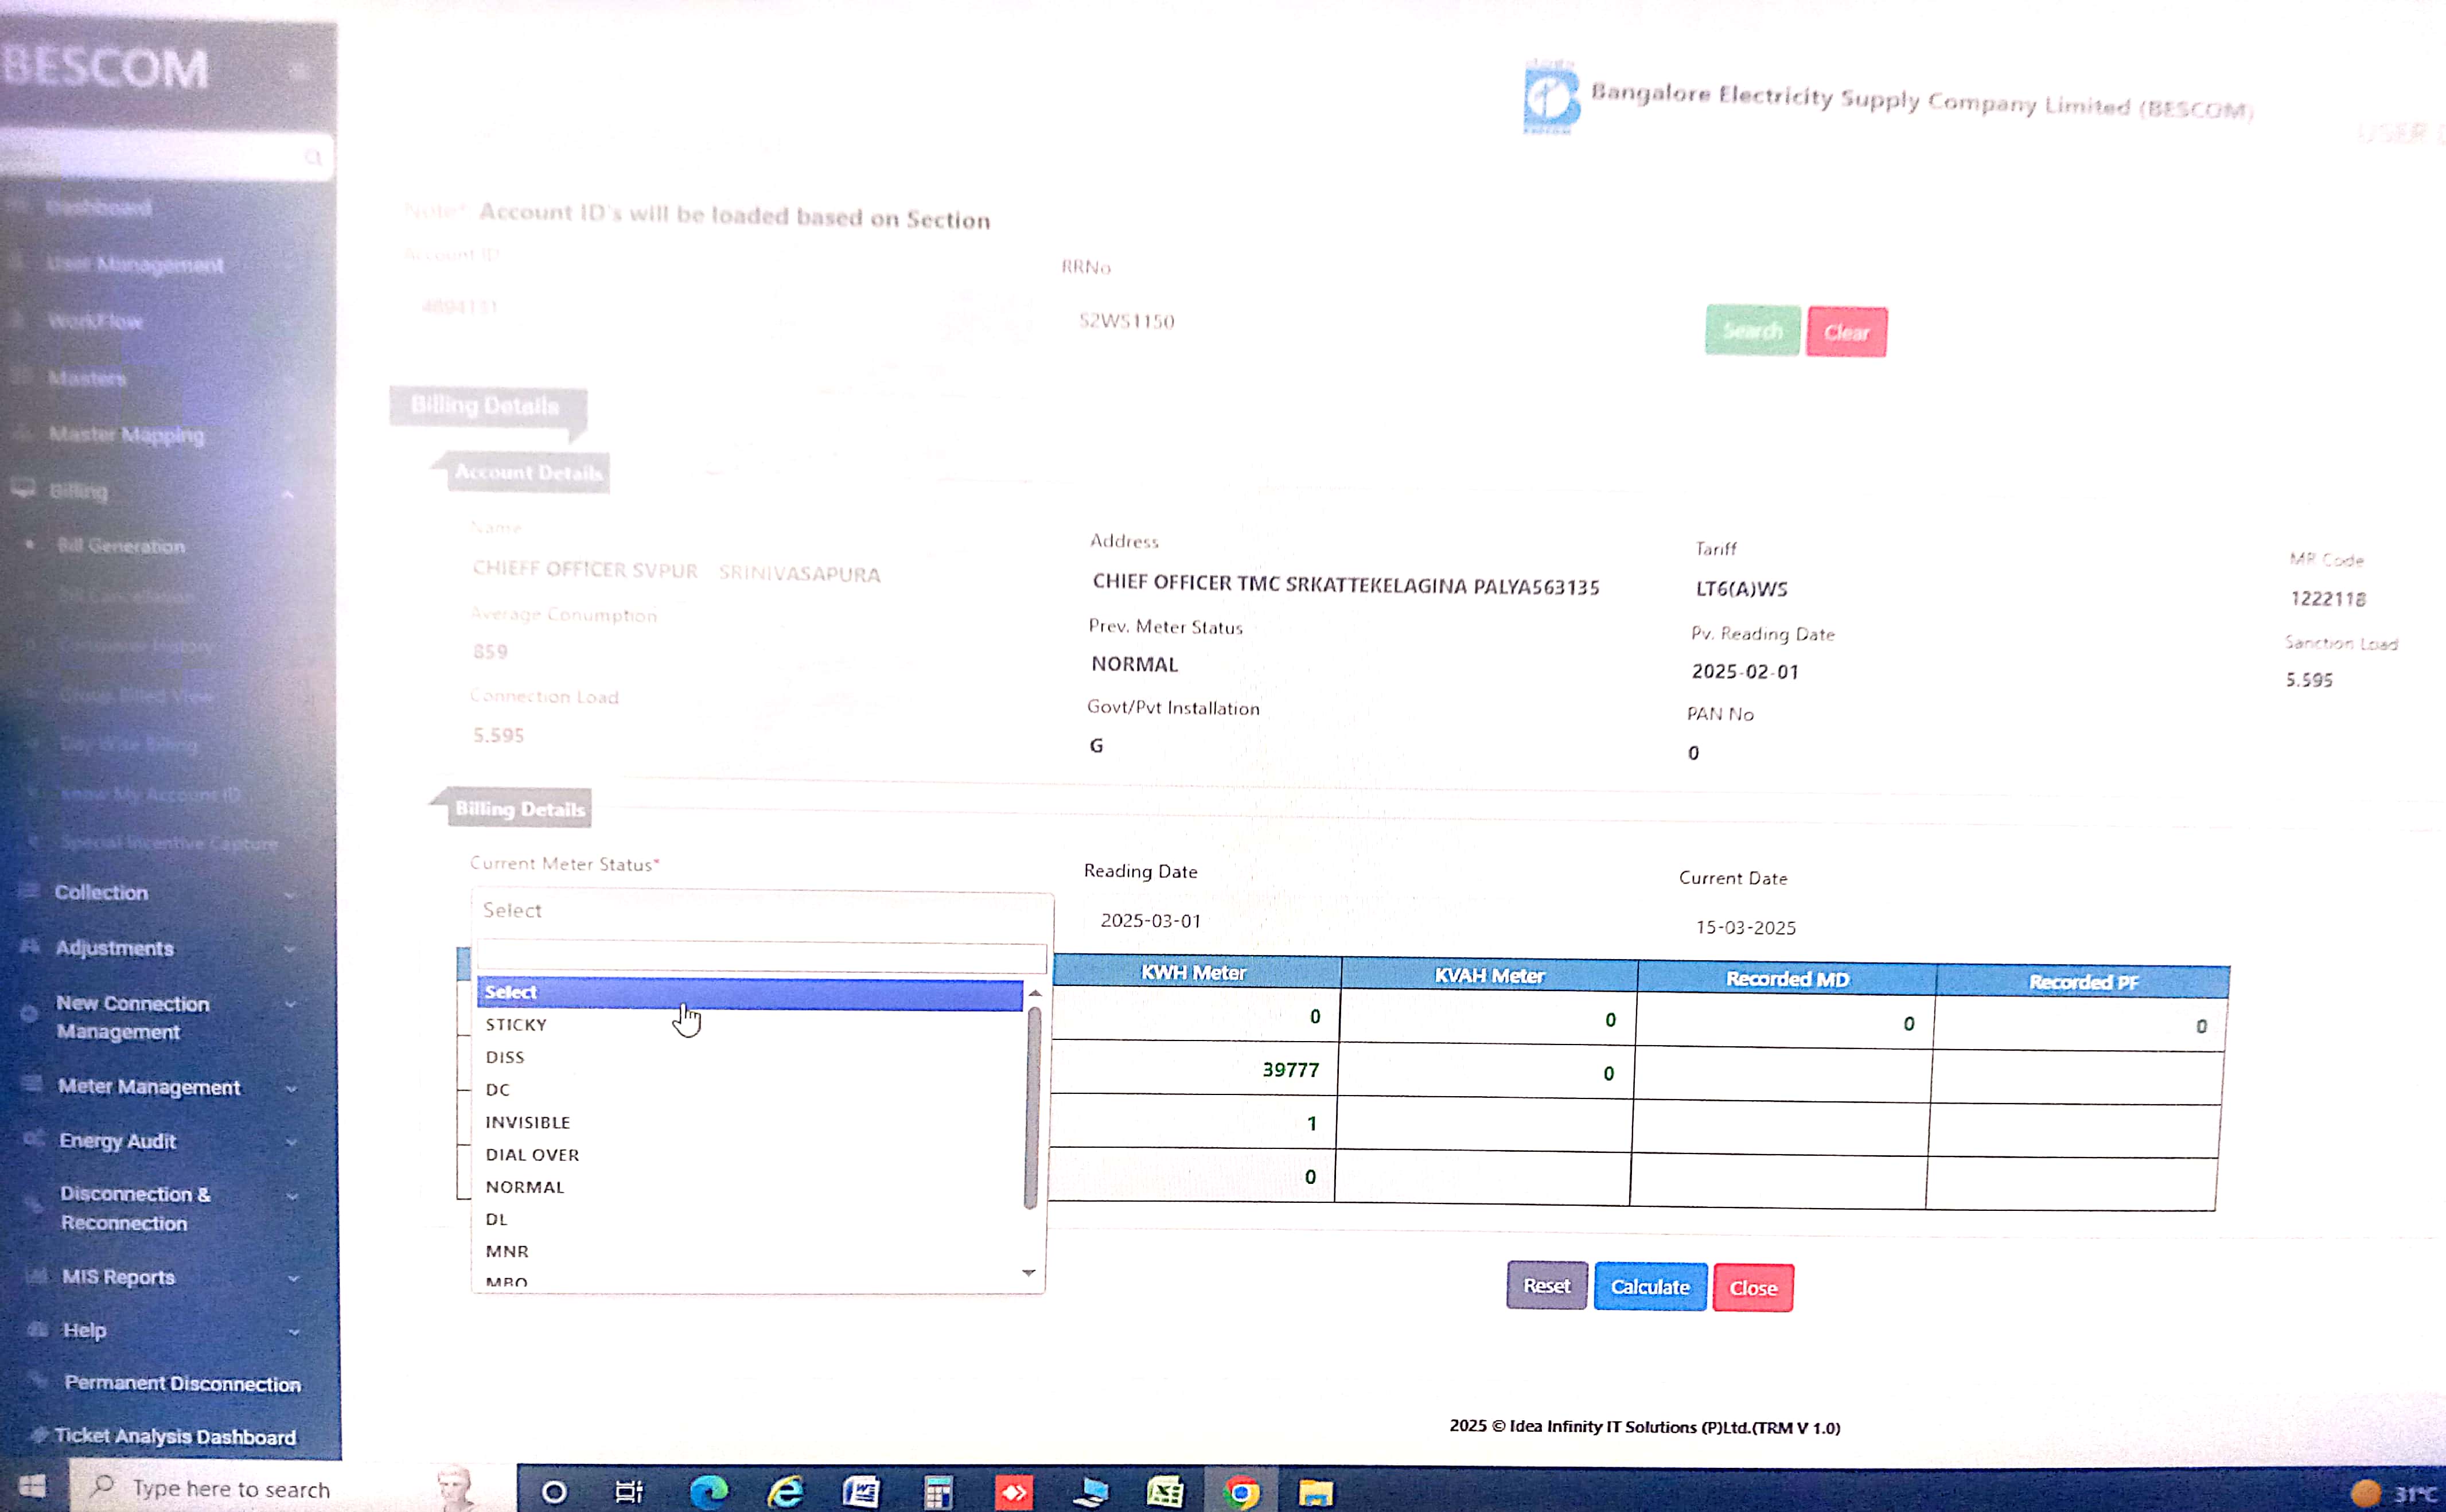The width and height of the screenshot is (2446, 1512).
Task: Open File Explorer folder icon in taskbar
Action: [x=1315, y=1493]
